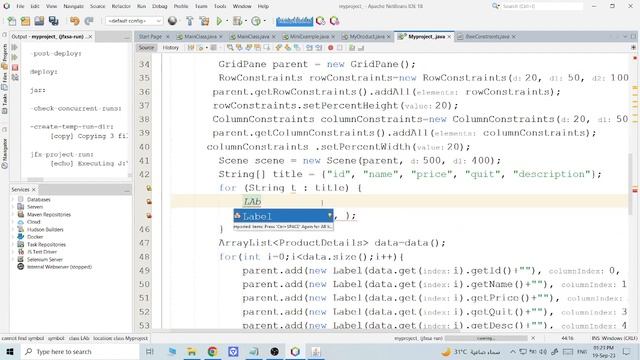Click the top search field
This screenshot has height=360, width=640.
tap(541, 7)
